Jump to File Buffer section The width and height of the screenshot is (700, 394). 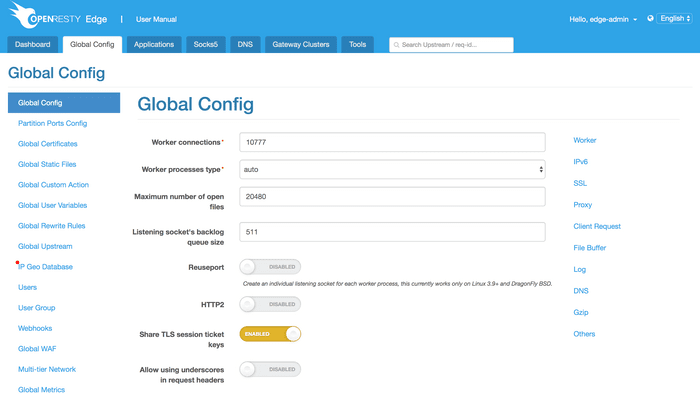[590, 248]
